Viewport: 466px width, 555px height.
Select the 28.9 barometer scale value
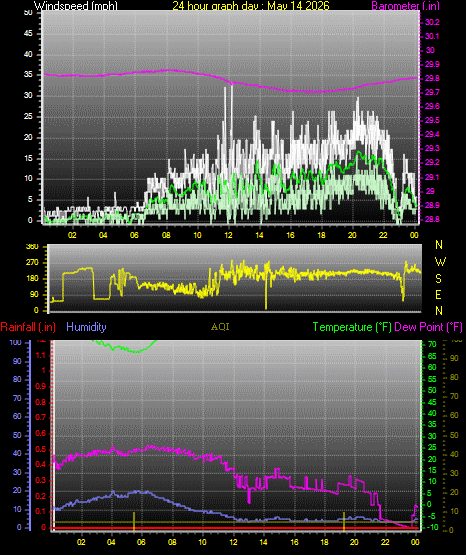coord(432,205)
